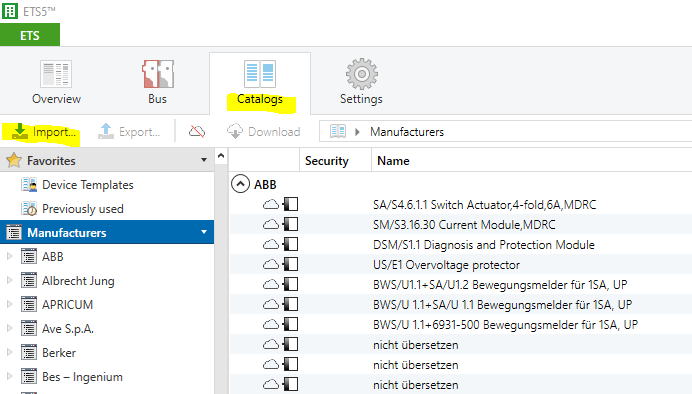692x394 pixels.
Task: Click cloud icon of BWS/U 1.1+6931-500 row
Action: click(271, 324)
